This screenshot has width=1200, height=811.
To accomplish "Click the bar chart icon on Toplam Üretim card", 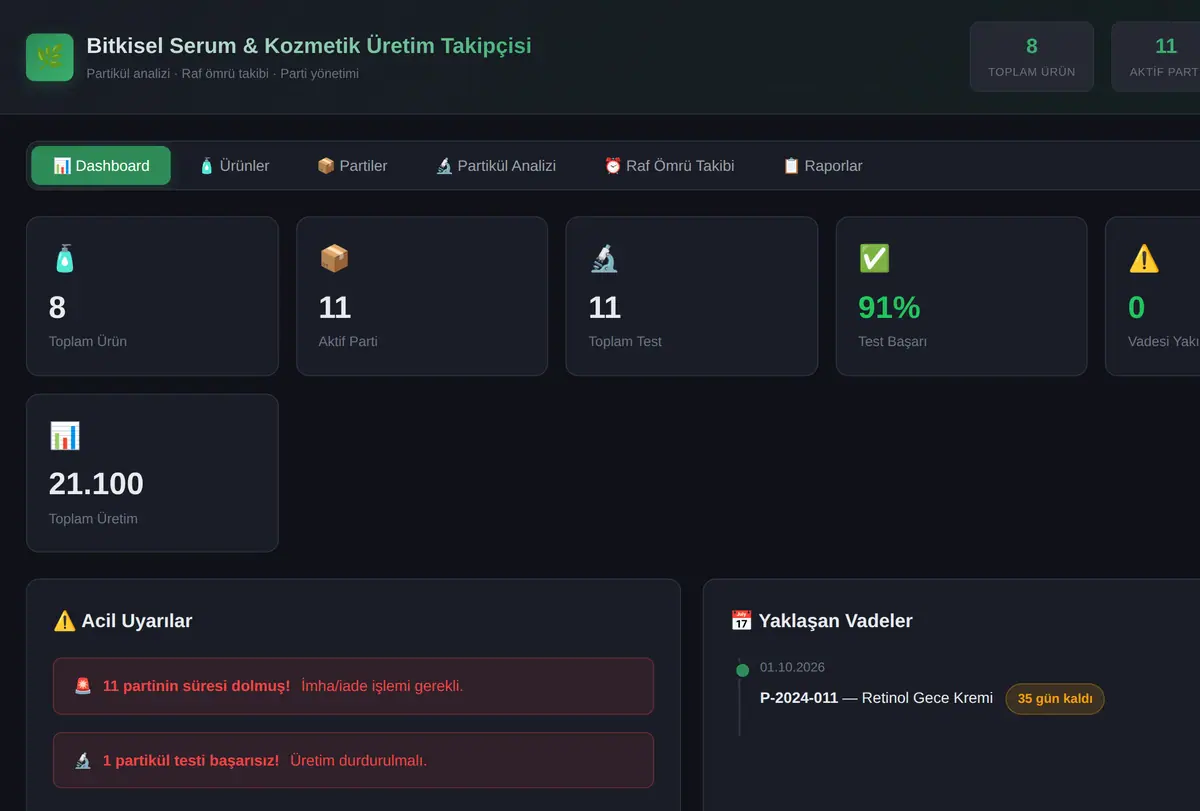I will pos(64,436).
